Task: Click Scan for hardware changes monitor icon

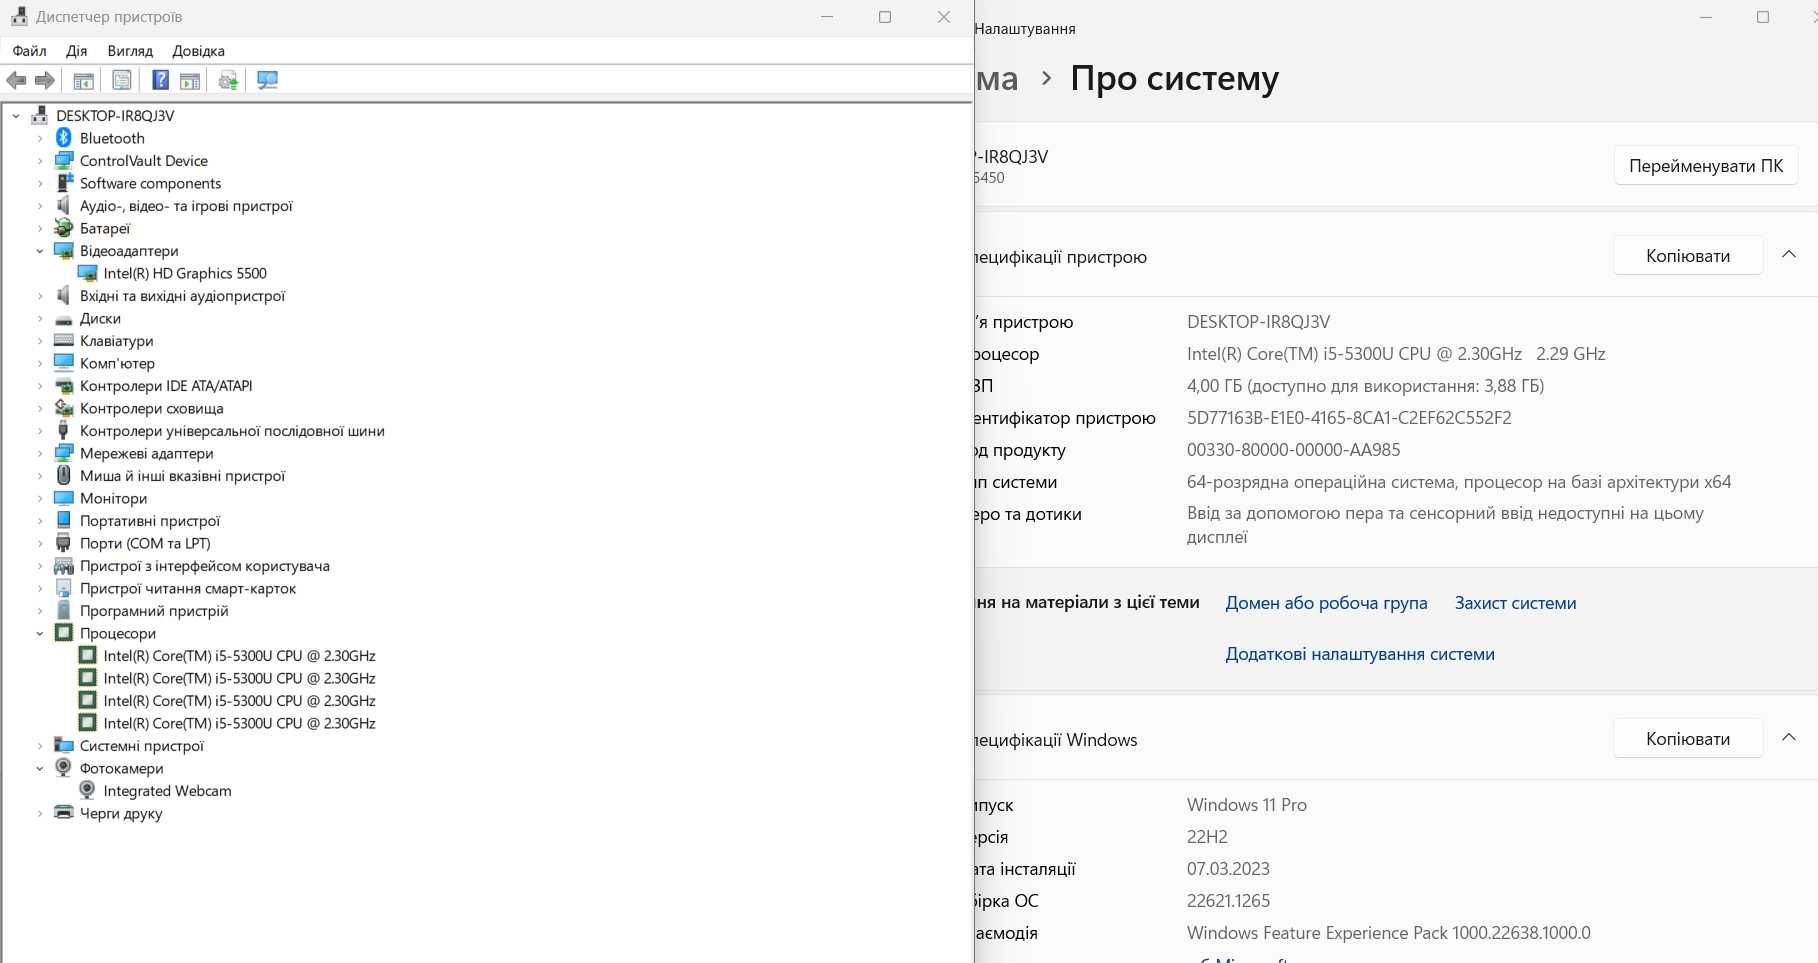Action: point(267,80)
